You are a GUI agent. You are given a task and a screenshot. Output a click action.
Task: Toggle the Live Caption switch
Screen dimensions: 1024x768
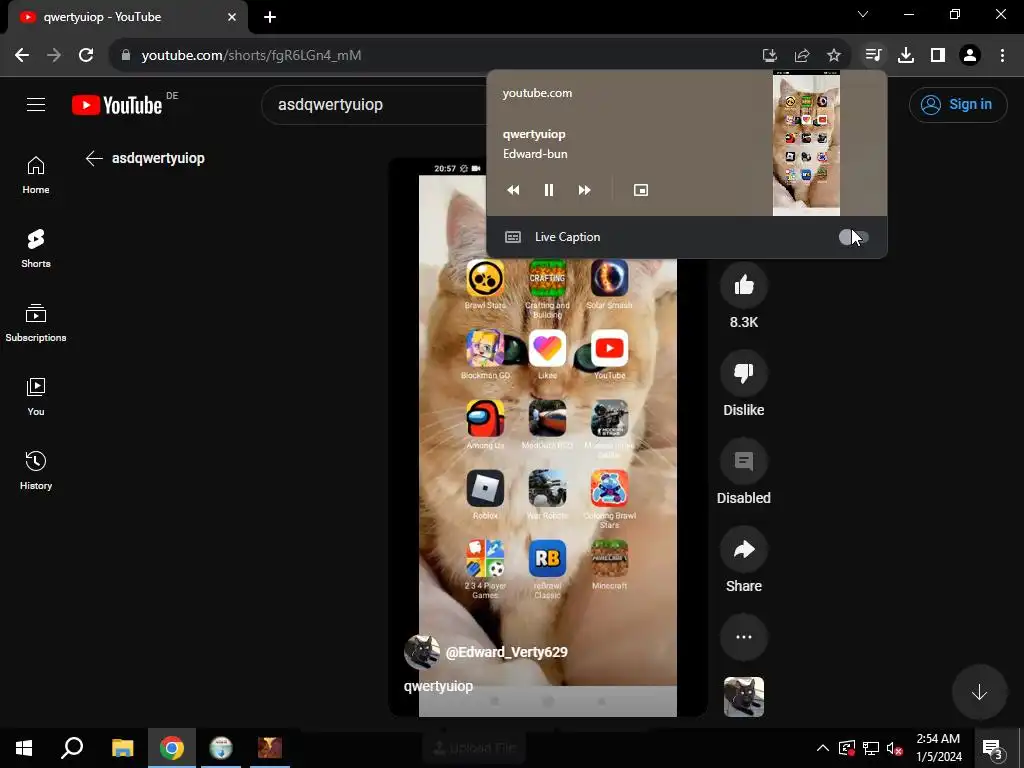coord(854,237)
